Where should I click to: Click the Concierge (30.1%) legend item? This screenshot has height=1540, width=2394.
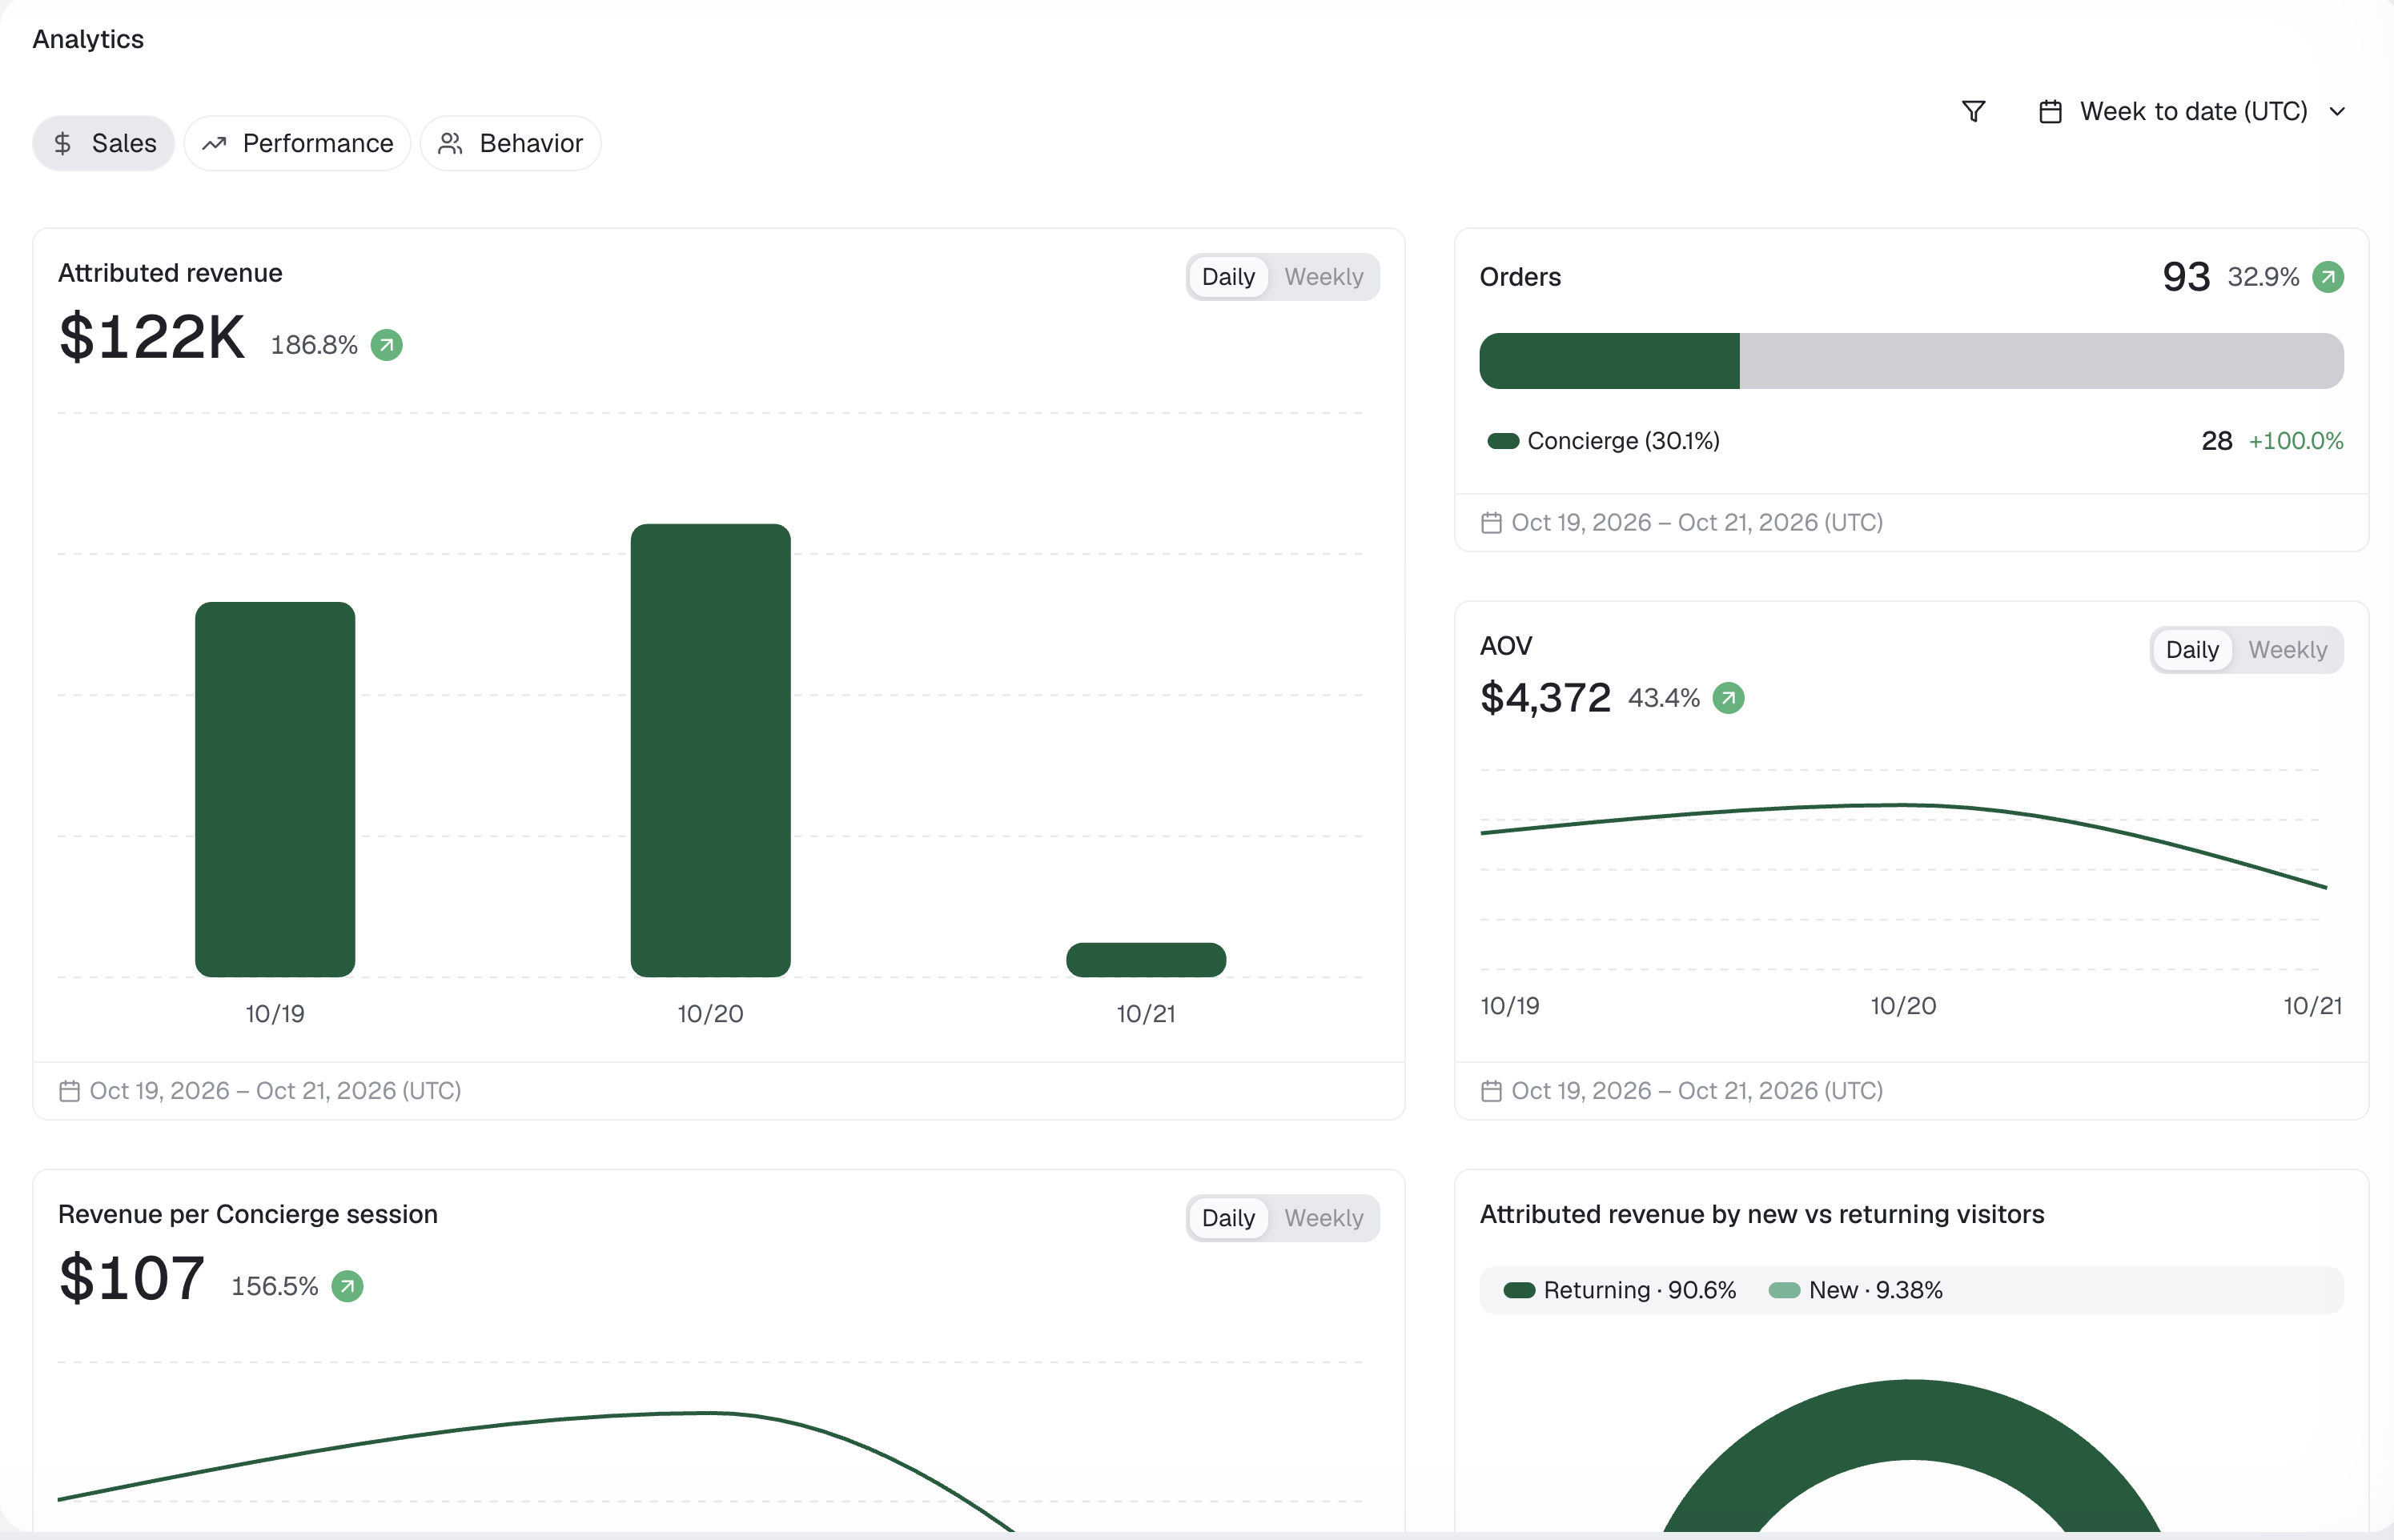1604,441
